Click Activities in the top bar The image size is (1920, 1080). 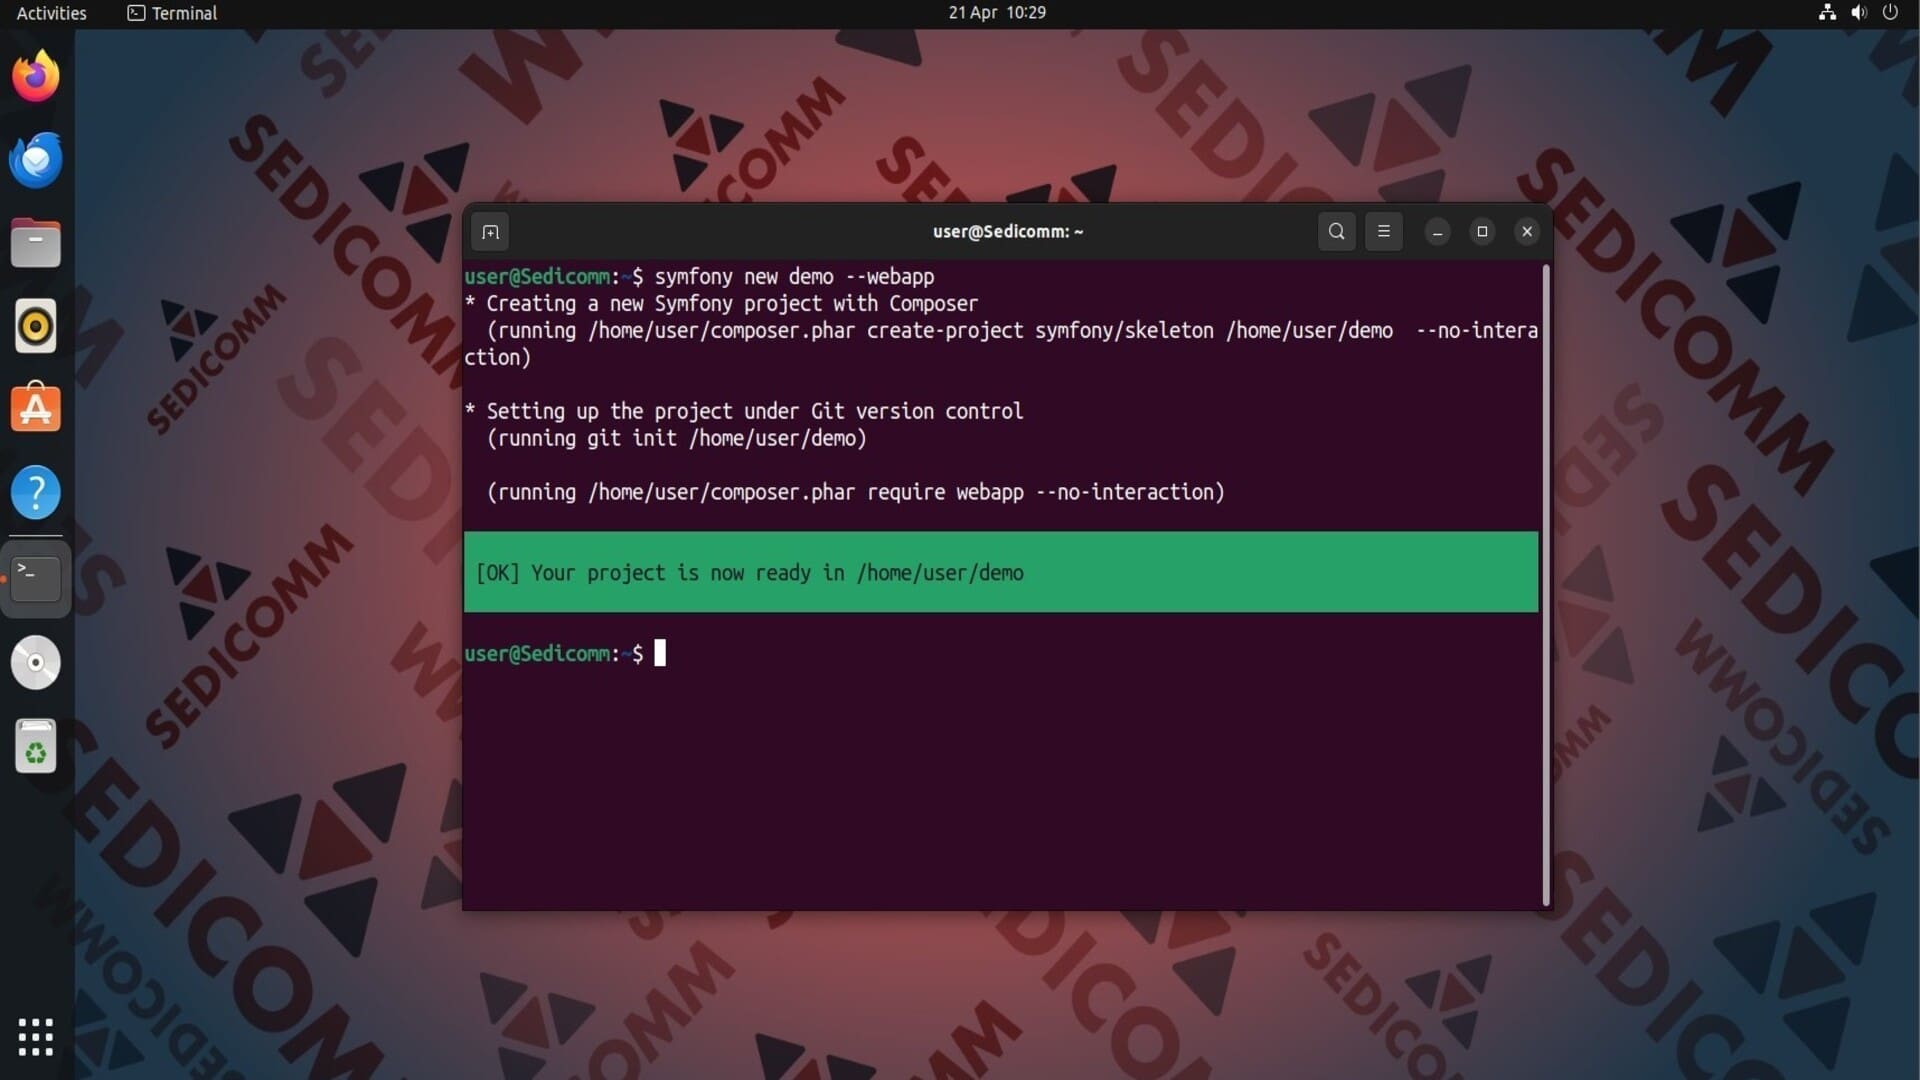(51, 13)
